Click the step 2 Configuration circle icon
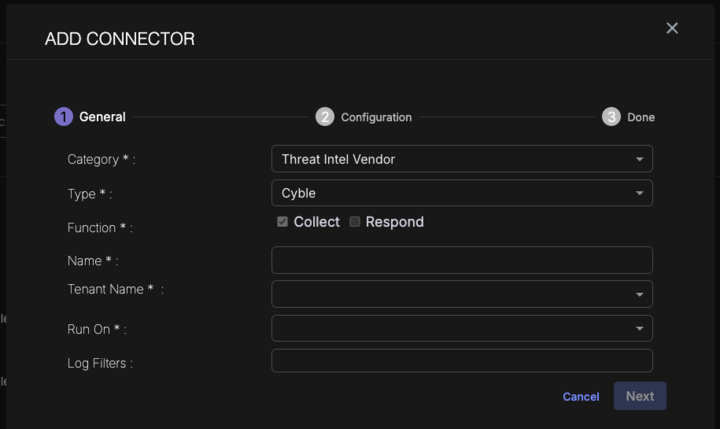This screenshot has height=429, width=720. coord(325,117)
